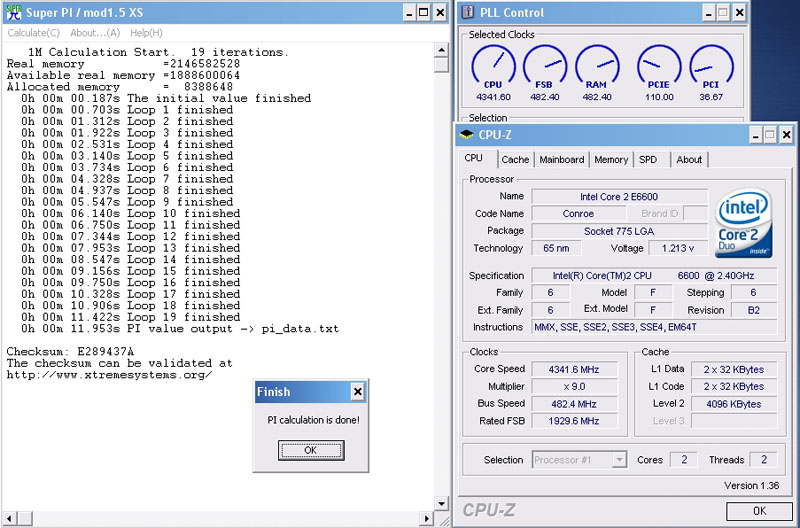Open the About...(A) menu in Super PI

(x=95, y=33)
